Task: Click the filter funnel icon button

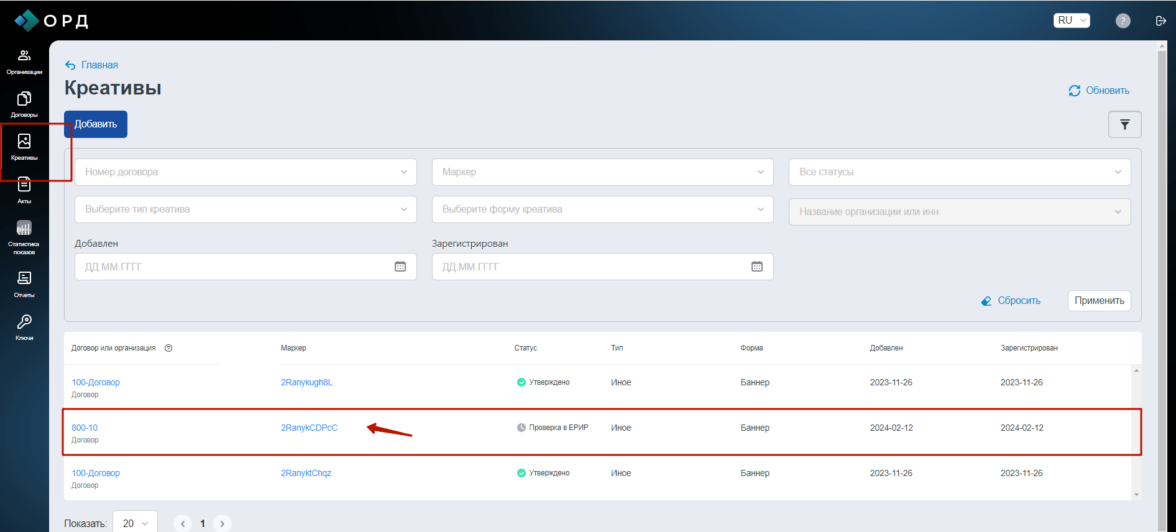Action: click(x=1124, y=125)
